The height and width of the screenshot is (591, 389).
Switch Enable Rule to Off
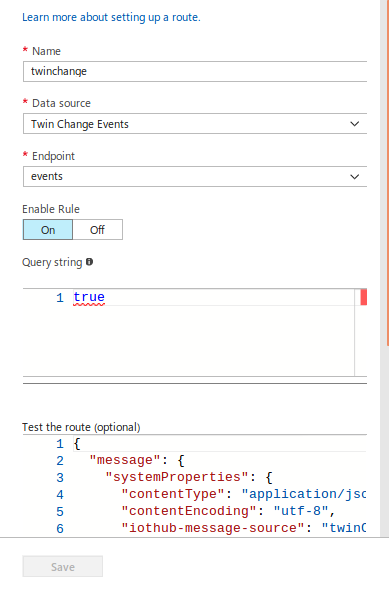(x=98, y=230)
